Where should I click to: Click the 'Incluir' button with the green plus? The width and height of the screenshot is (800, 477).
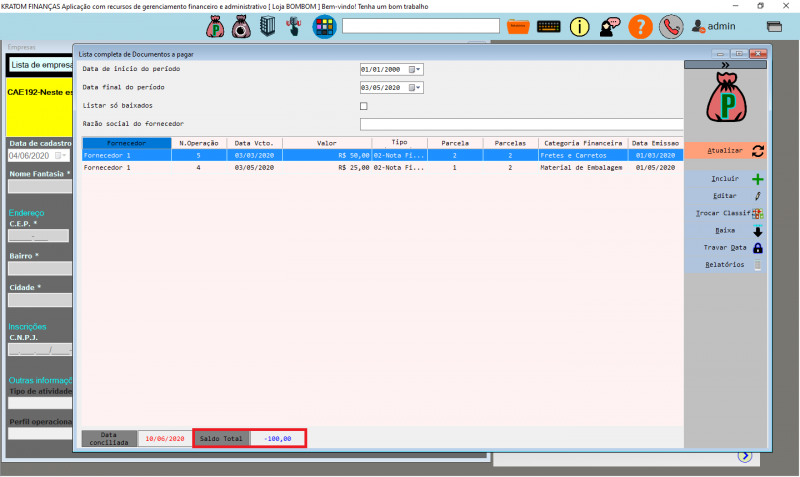click(x=734, y=179)
